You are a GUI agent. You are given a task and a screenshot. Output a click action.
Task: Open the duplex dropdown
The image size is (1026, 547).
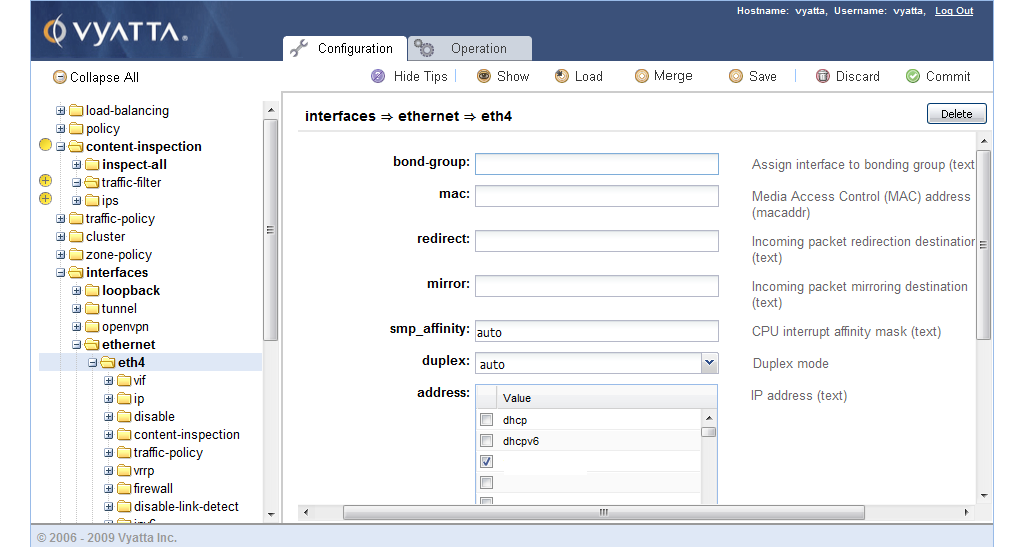[709, 362]
